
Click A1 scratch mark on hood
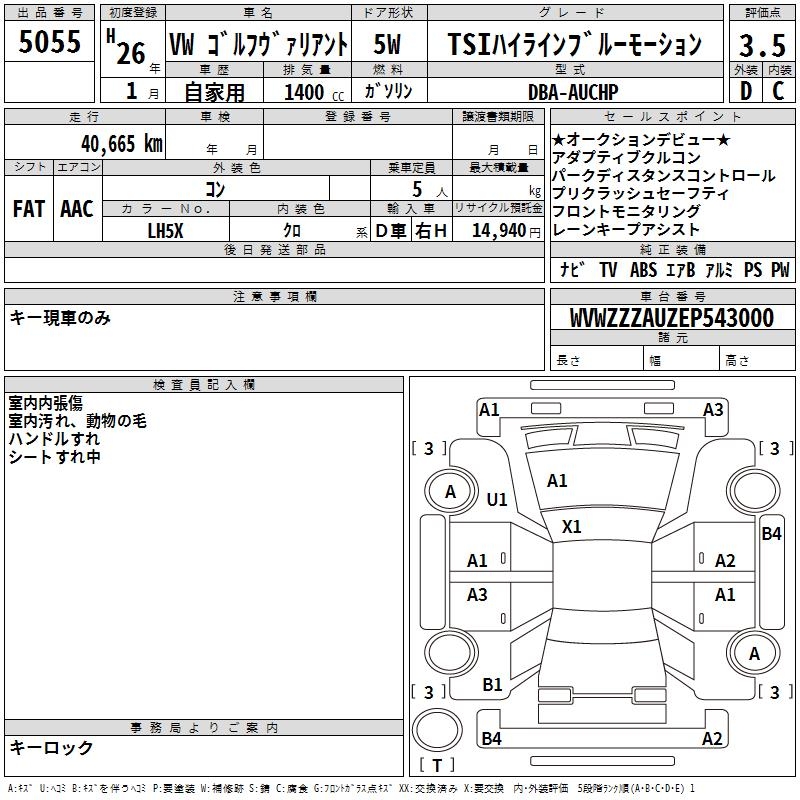tap(557, 481)
